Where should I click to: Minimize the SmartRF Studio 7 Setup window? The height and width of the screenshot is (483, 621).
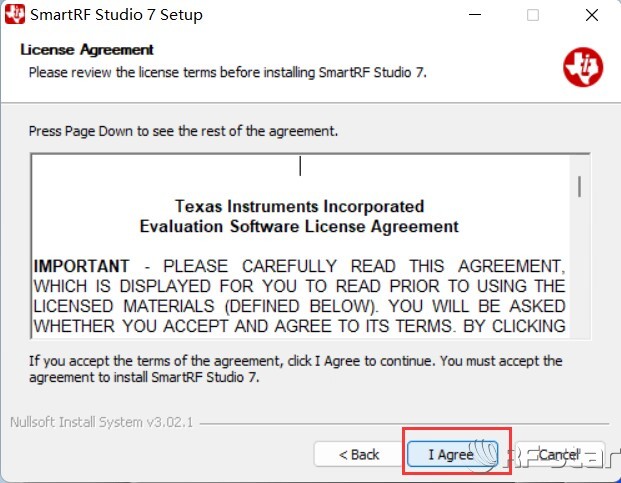click(473, 15)
